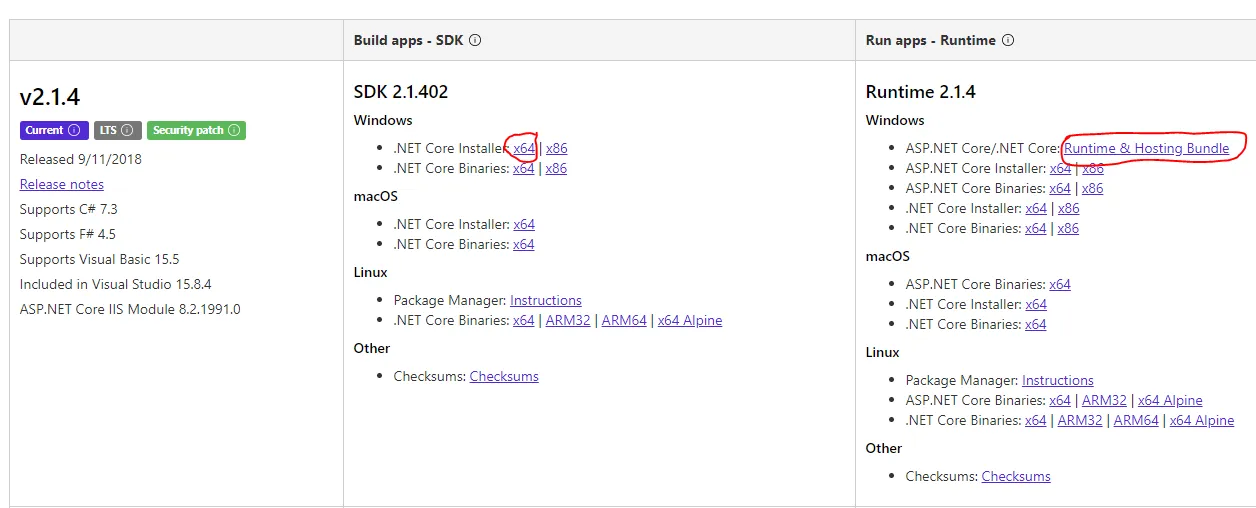This screenshot has width=1256, height=508.
Task: Download Runtime Windows .NET Core Installer x86
Action: point(1069,208)
